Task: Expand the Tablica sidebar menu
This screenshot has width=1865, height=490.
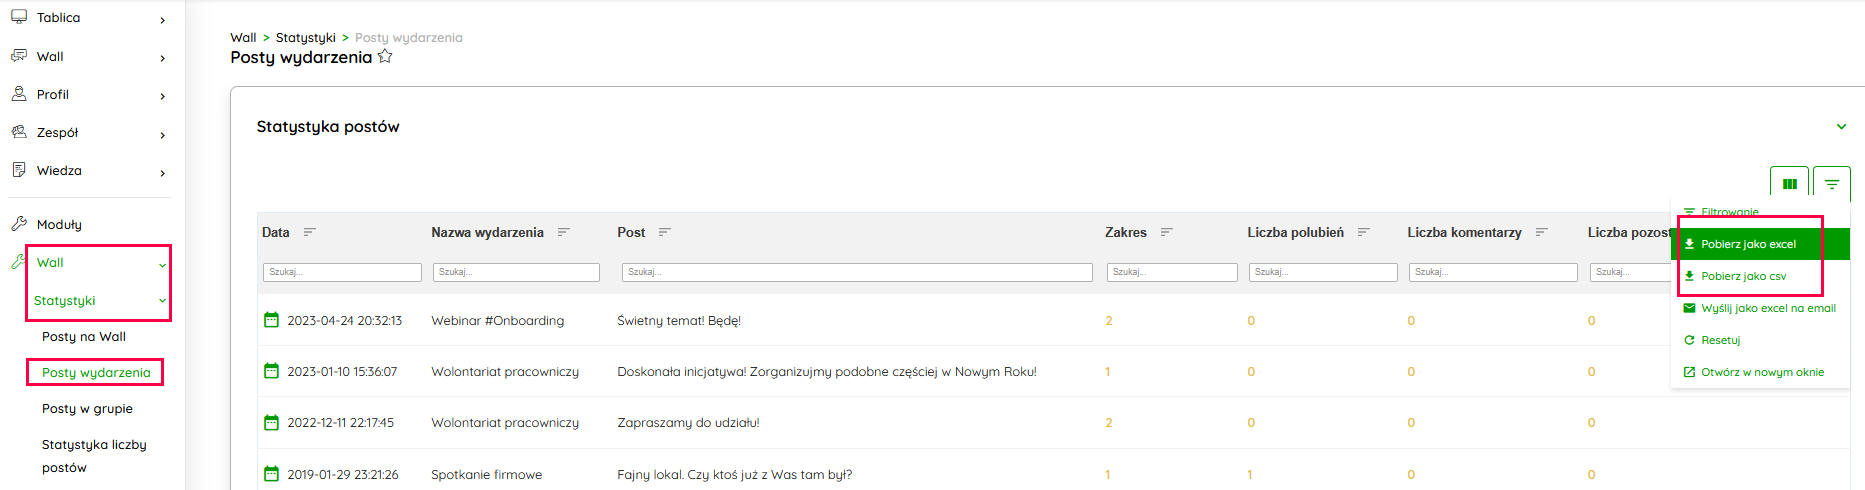Action: 162,19
